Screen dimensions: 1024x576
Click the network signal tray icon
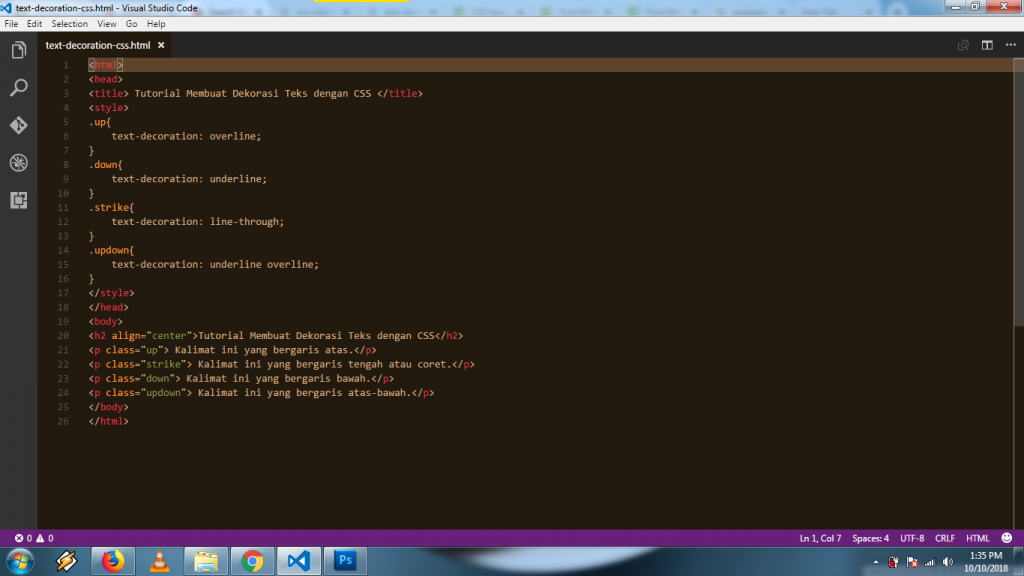coord(929,562)
